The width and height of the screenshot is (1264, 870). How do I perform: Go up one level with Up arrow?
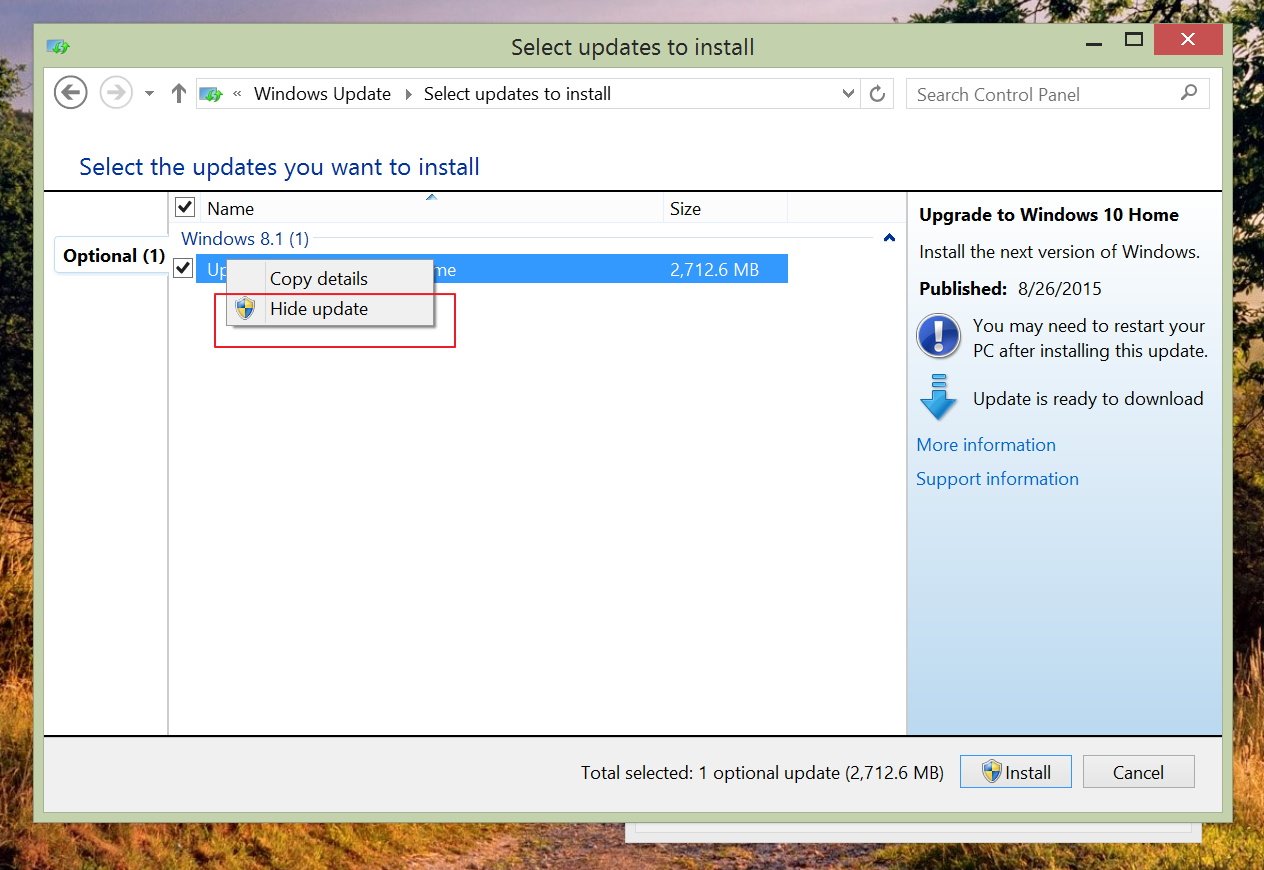click(x=179, y=93)
